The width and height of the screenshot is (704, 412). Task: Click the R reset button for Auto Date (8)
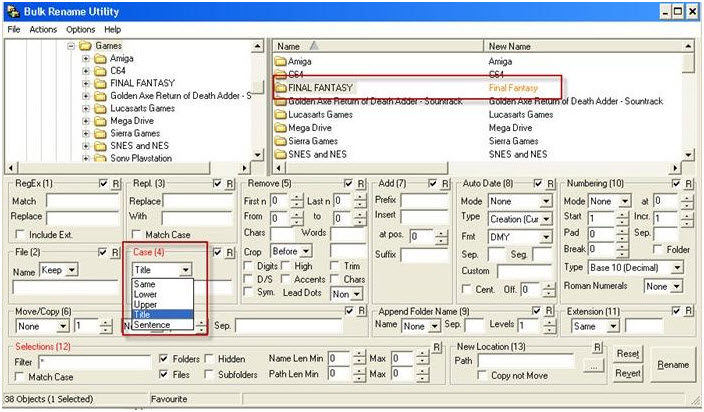550,184
